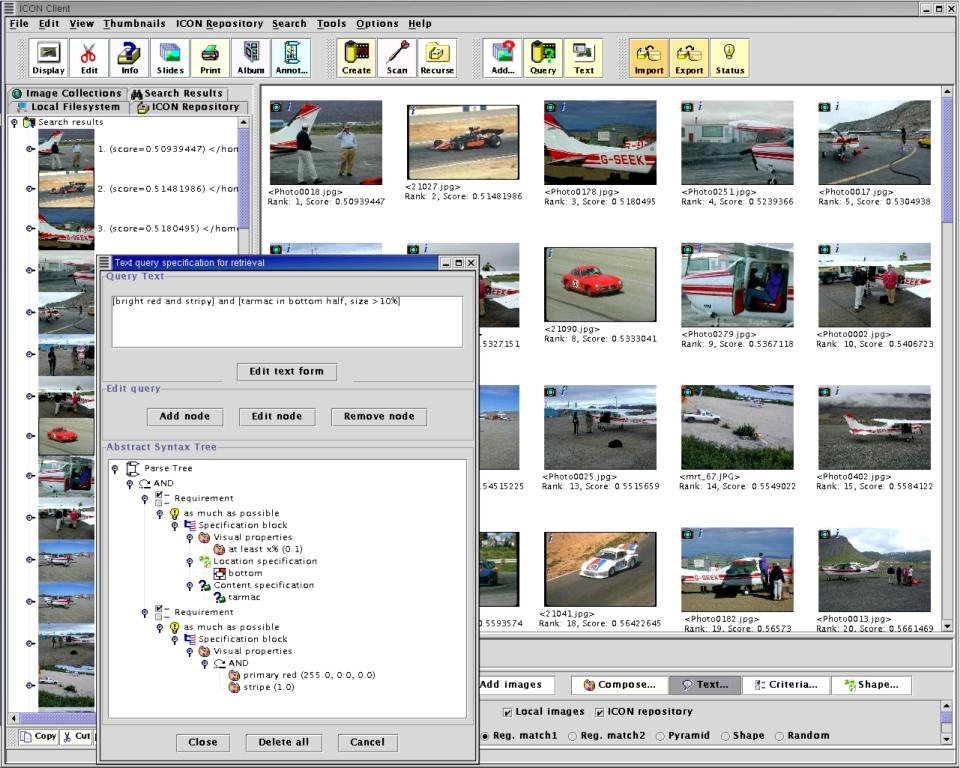This screenshot has width=960, height=768.
Task: Click the Display toolbar icon
Action: coord(48,58)
